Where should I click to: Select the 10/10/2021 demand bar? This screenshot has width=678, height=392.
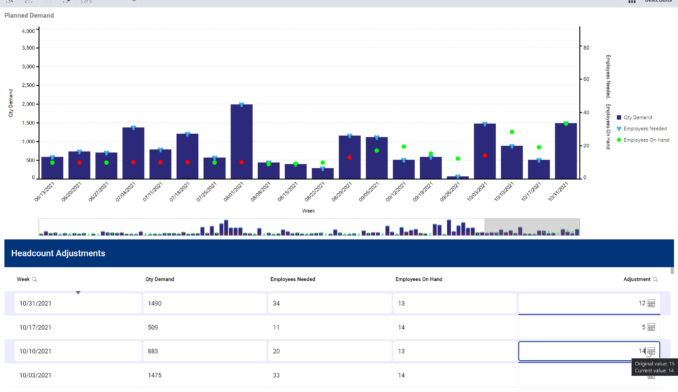coord(512,162)
